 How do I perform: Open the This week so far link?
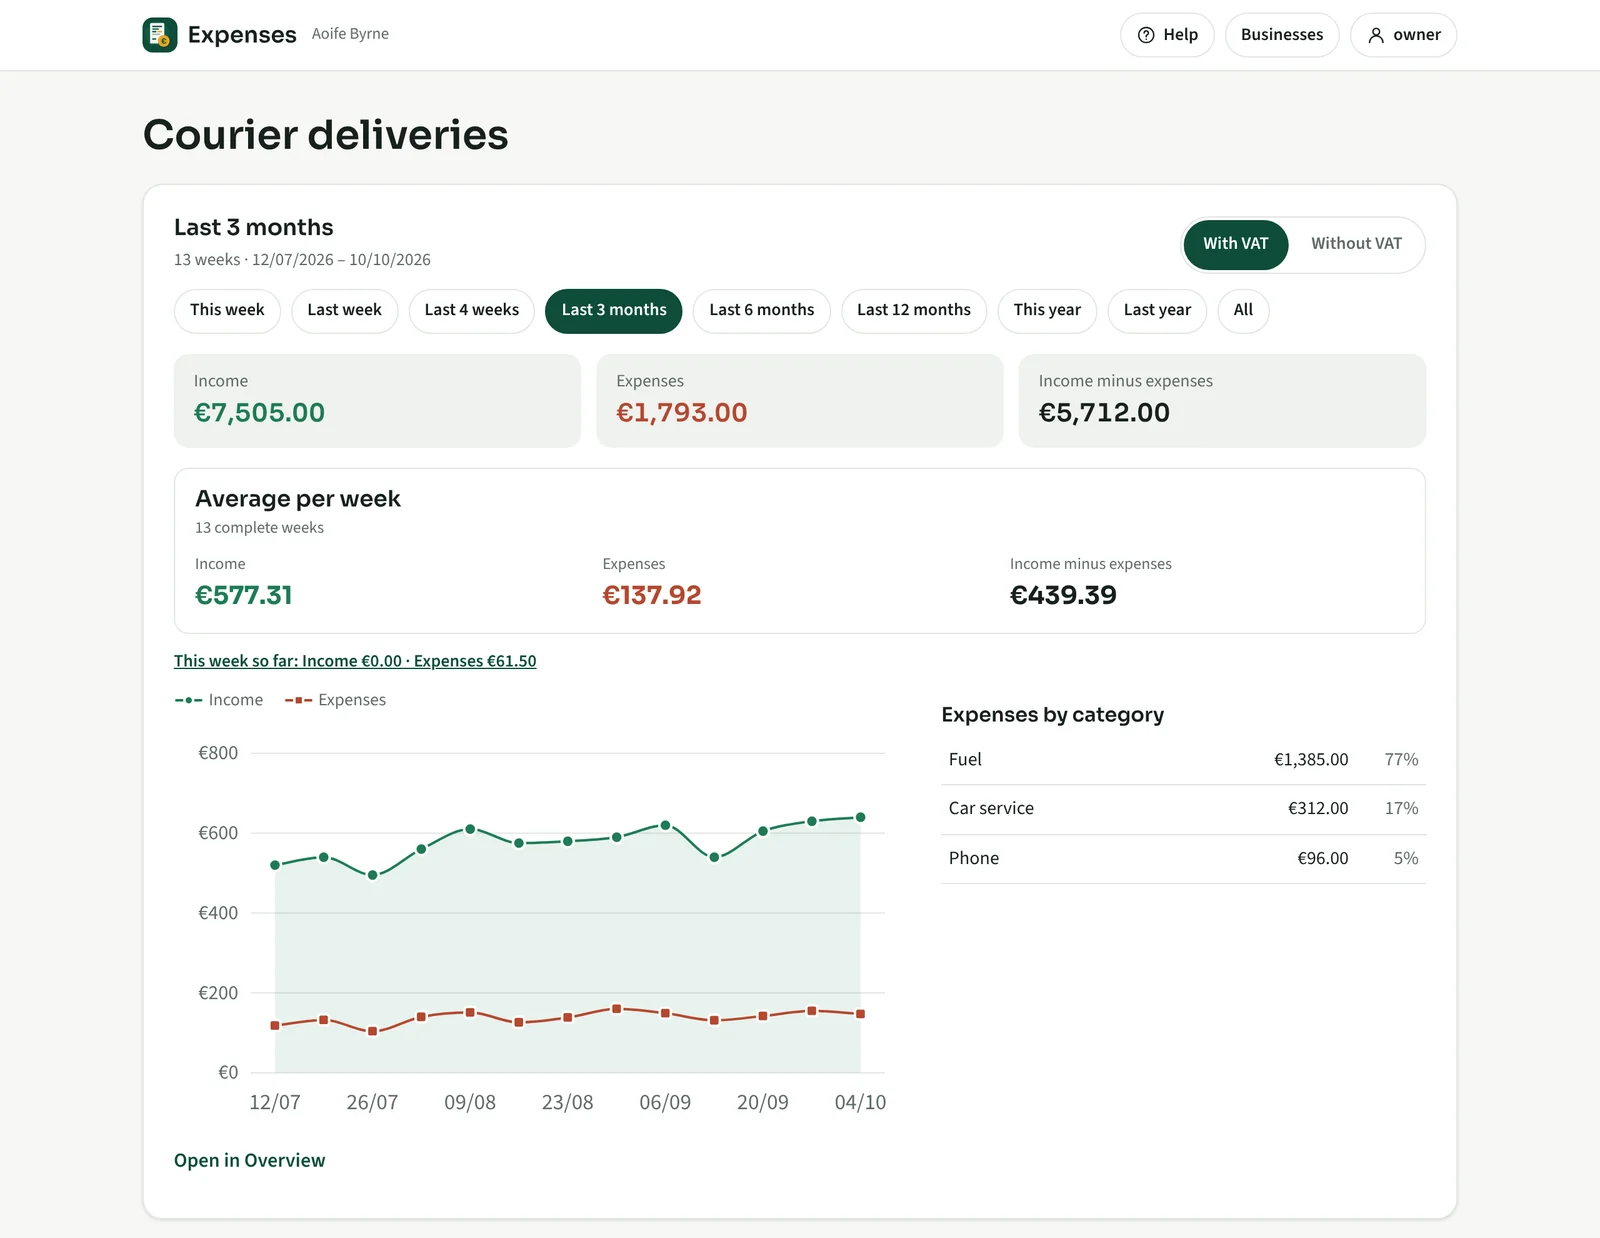355,661
